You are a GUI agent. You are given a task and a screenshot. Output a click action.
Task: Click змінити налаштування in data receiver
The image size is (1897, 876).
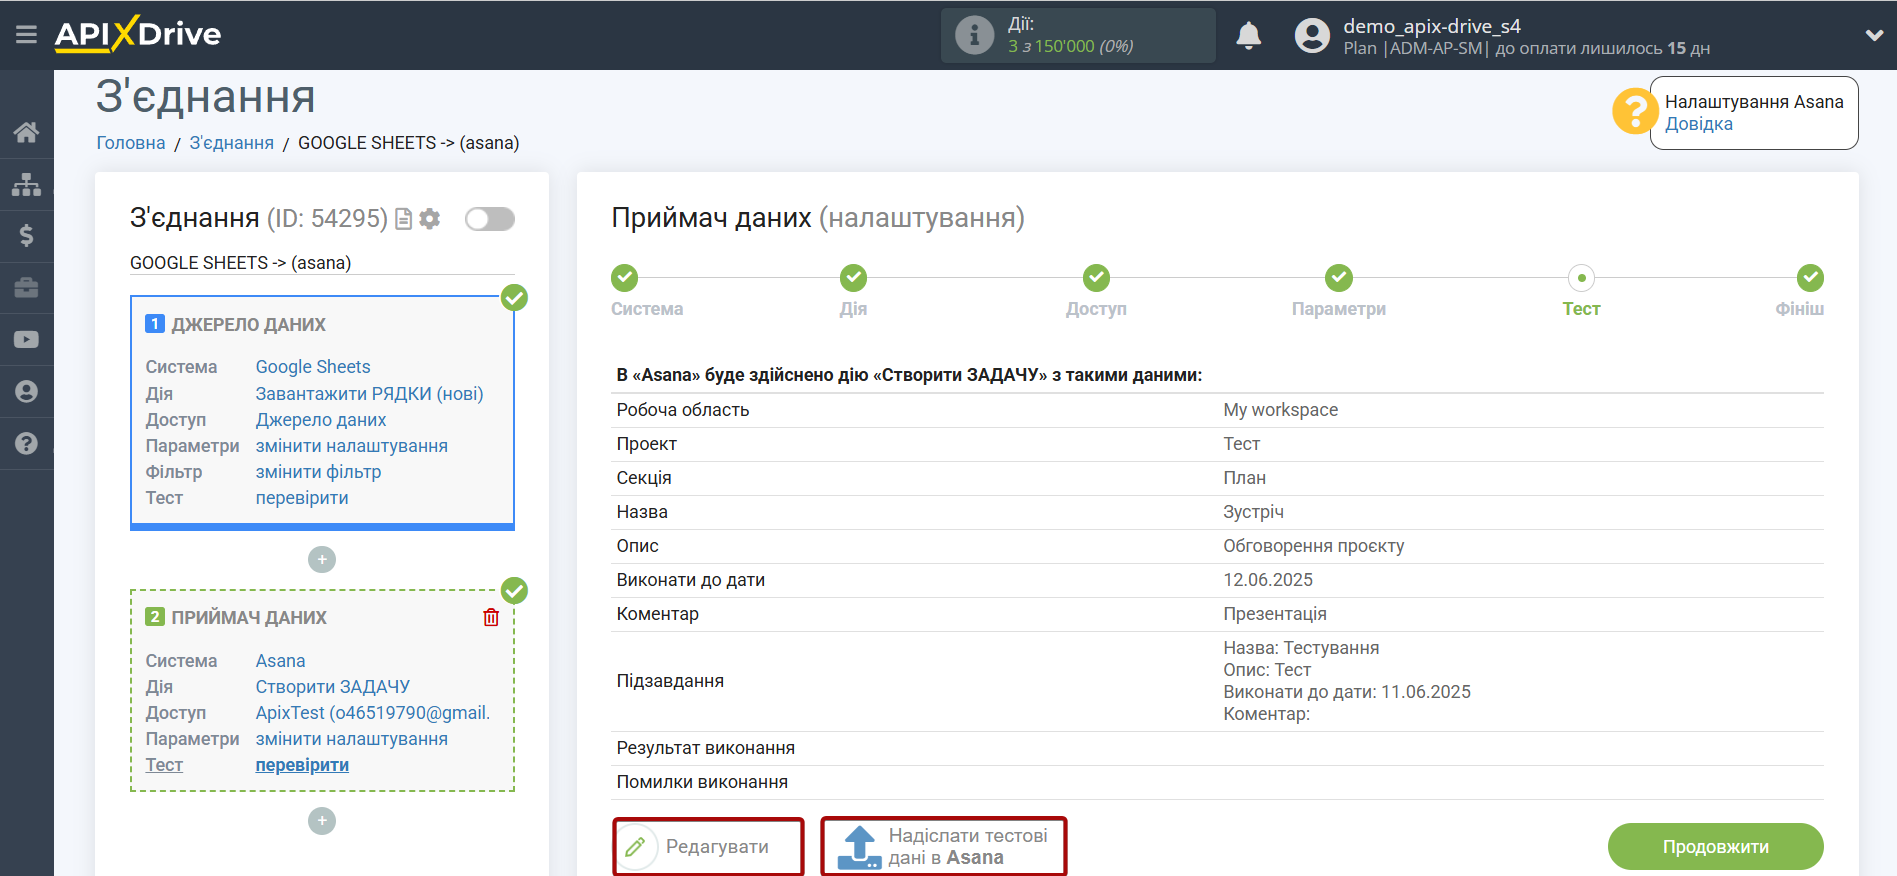tap(352, 739)
